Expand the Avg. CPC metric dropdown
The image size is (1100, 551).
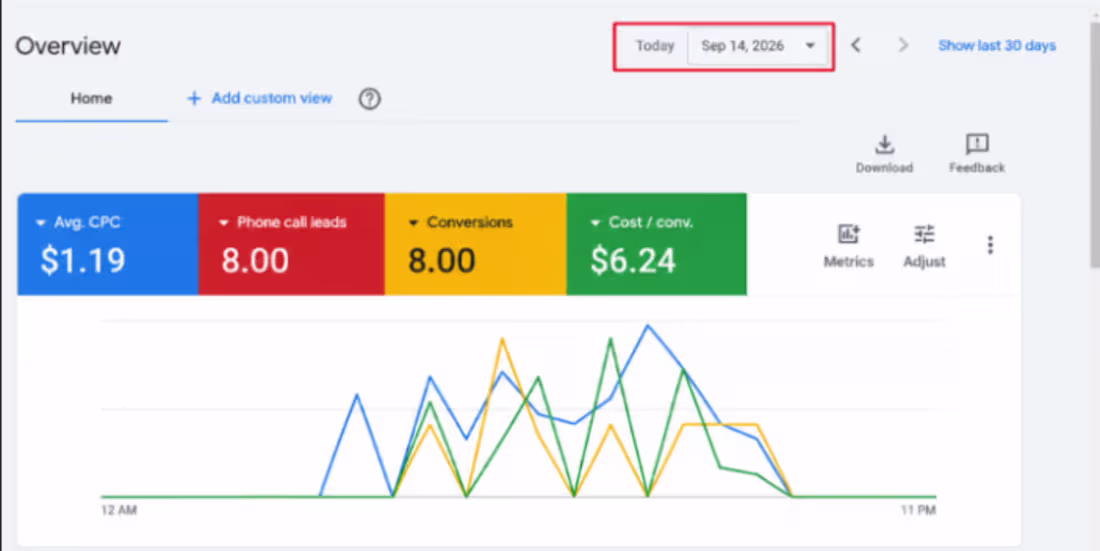tap(41, 223)
